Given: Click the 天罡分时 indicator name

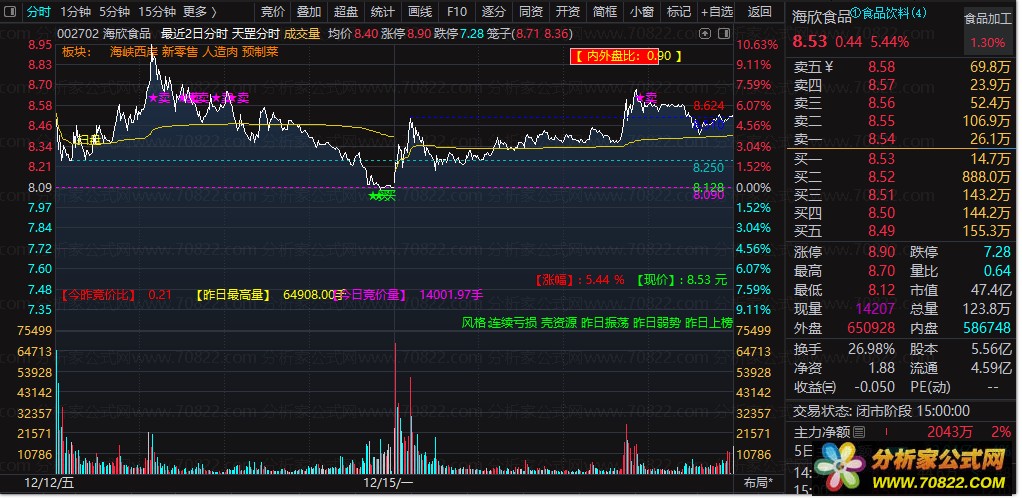Looking at the screenshot, I should pos(256,33).
